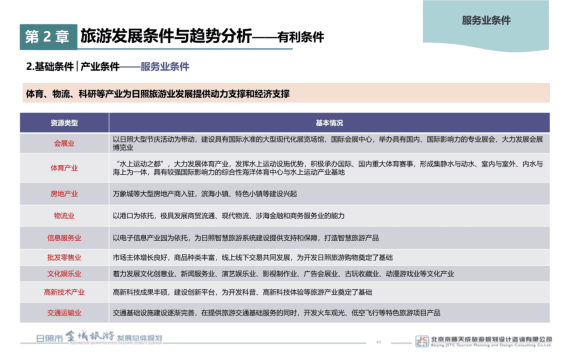Select the 交通运输业 row label

click(x=64, y=313)
